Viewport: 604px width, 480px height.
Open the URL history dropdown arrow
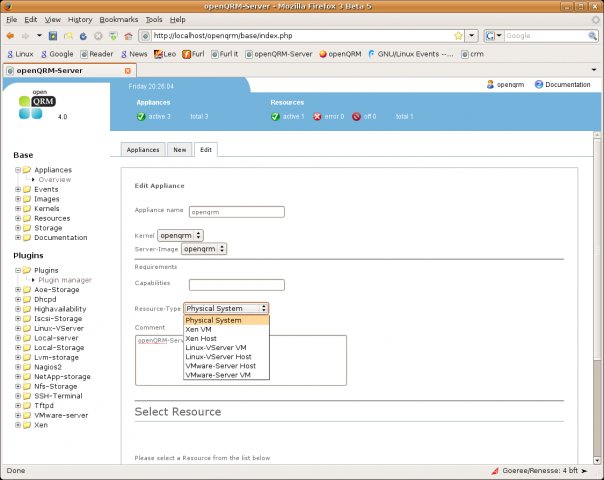click(471, 36)
